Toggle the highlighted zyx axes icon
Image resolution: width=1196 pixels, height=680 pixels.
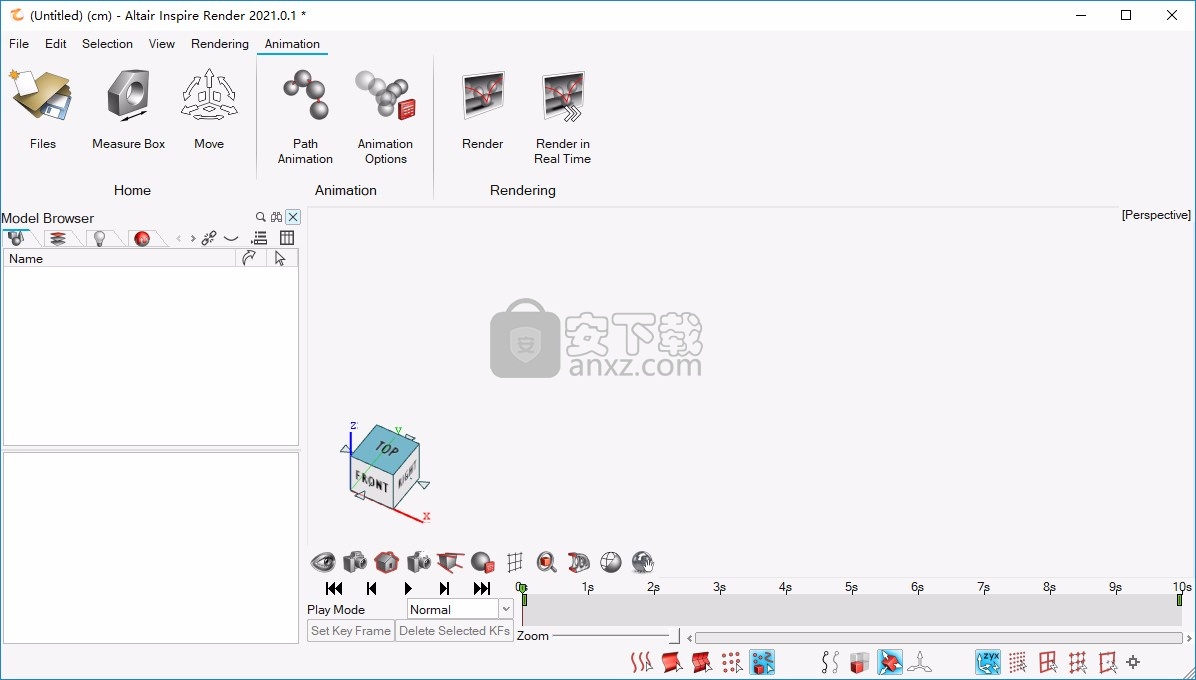[988, 662]
